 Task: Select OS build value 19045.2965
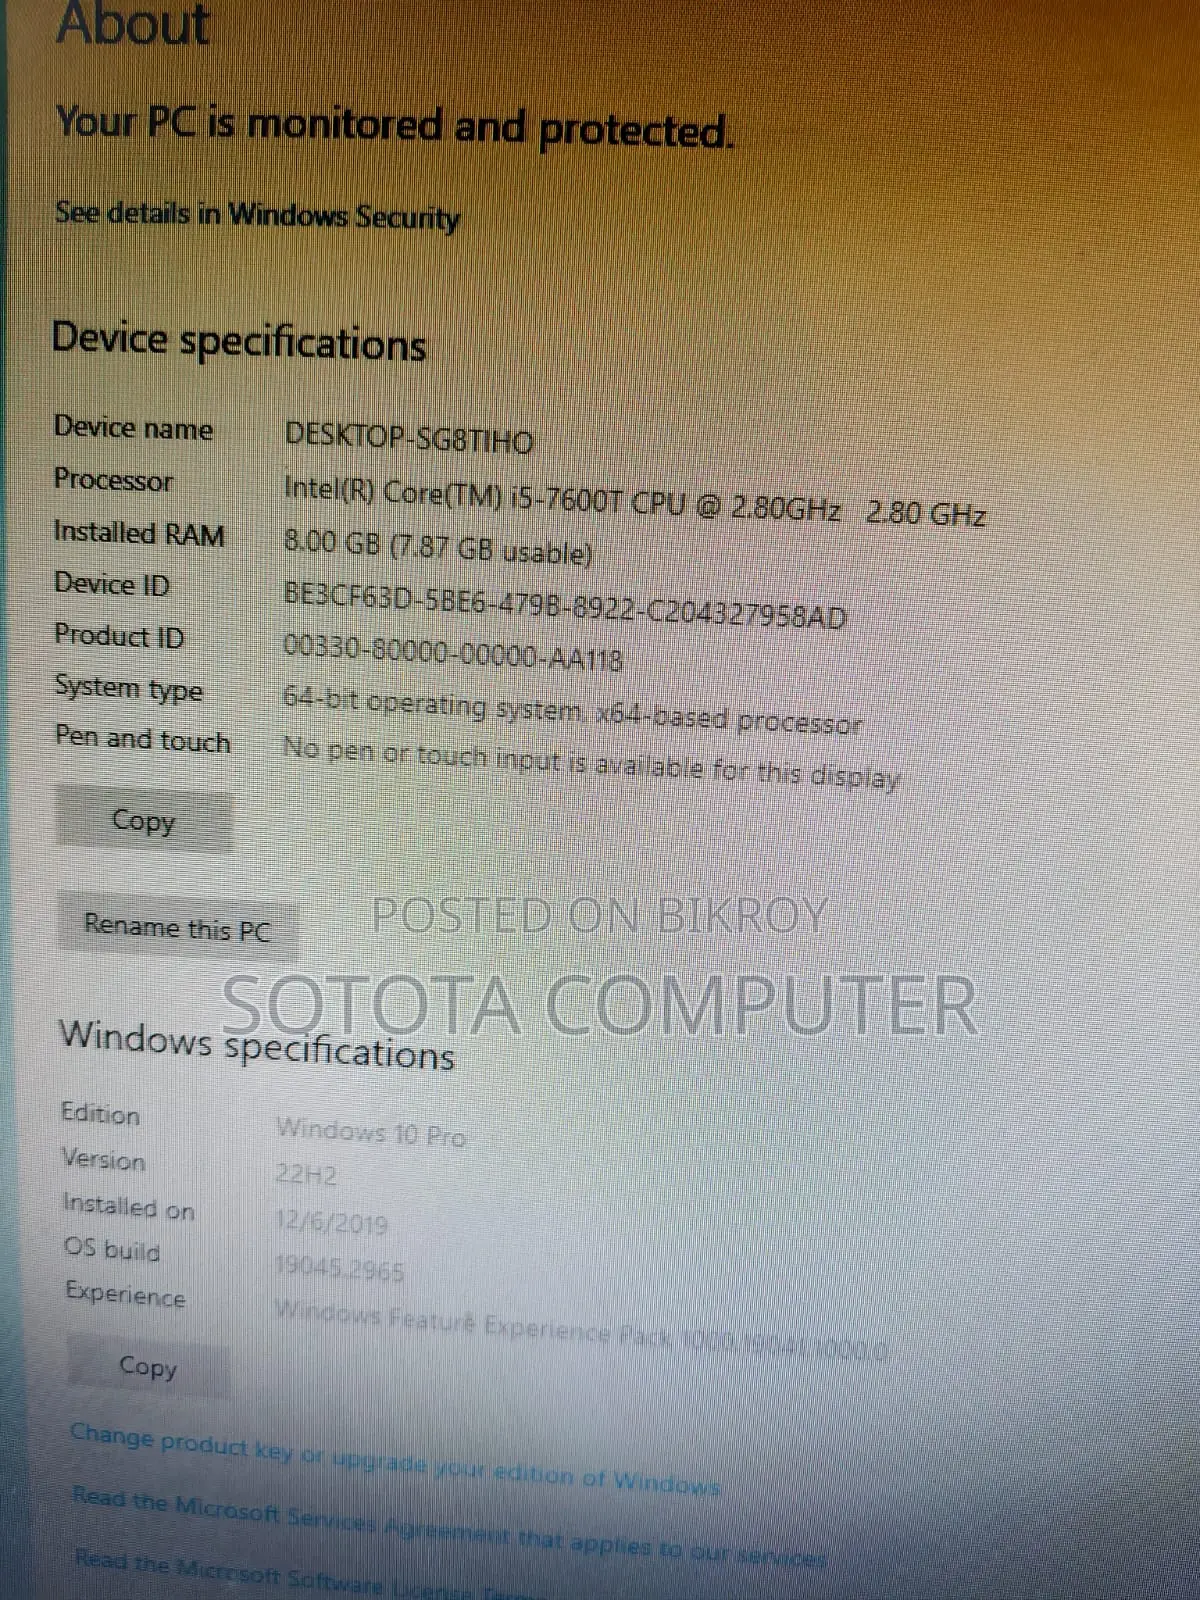[339, 1269]
